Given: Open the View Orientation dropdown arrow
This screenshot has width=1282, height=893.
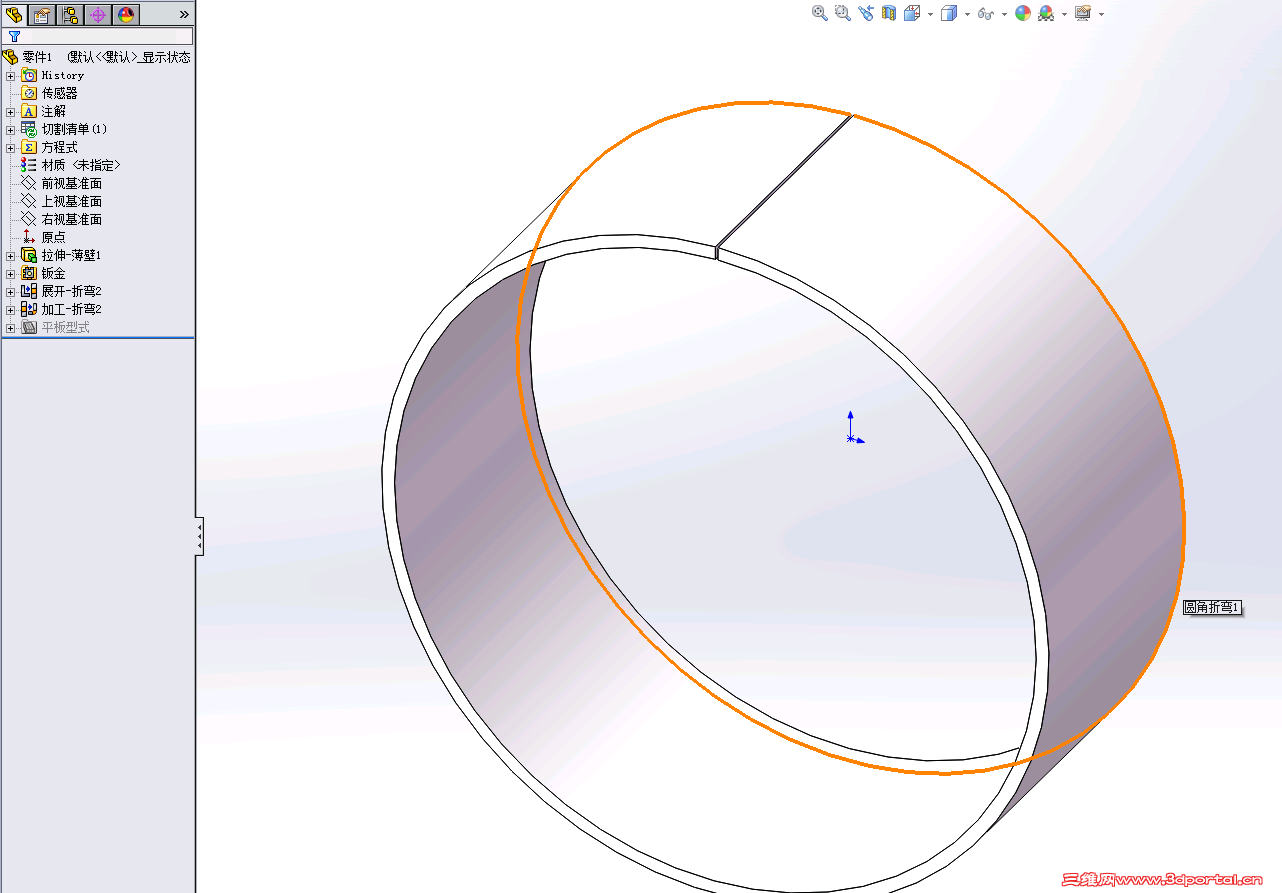Looking at the screenshot, I should point(930,14).
